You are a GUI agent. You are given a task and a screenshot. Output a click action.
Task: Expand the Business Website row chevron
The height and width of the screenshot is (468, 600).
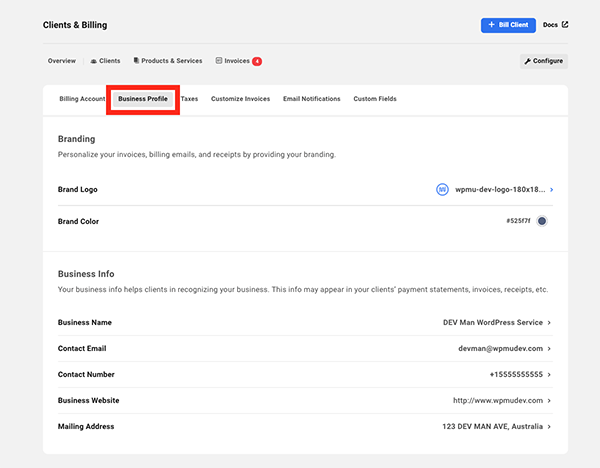pyautogui.click(x=549, y=401)
